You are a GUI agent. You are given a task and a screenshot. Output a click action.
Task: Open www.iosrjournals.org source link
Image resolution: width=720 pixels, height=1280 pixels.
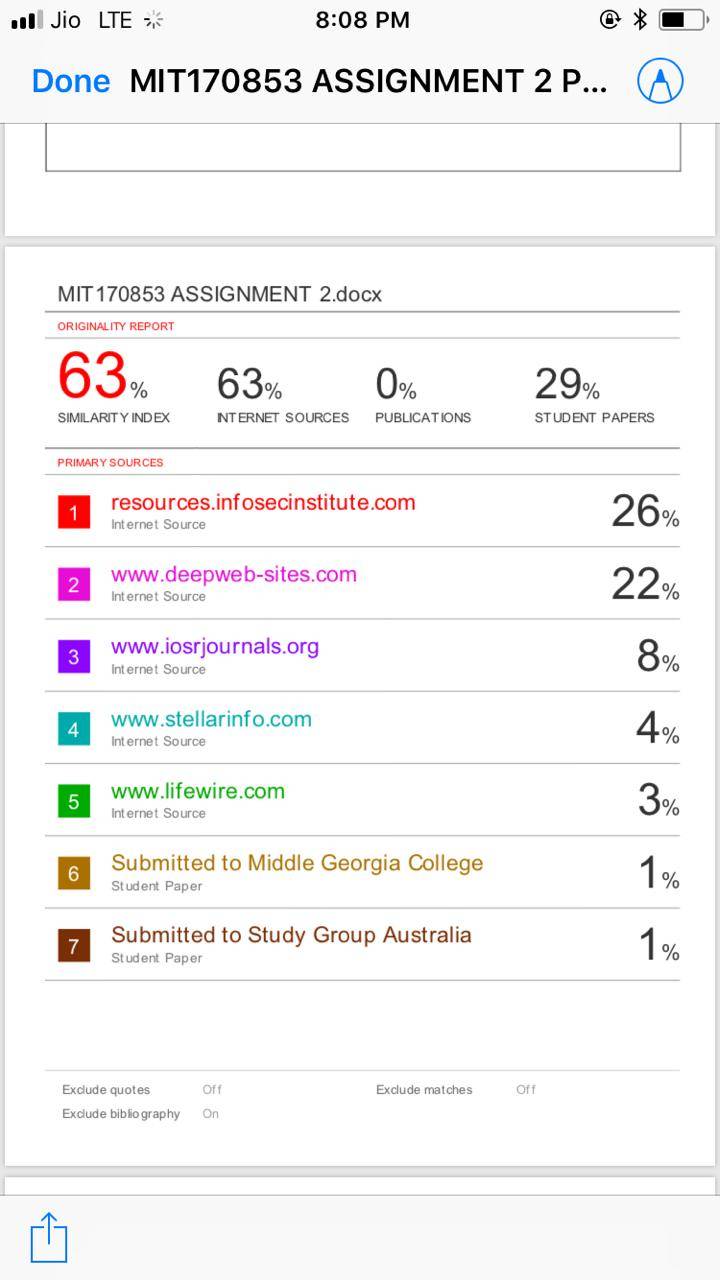[215, 647]
